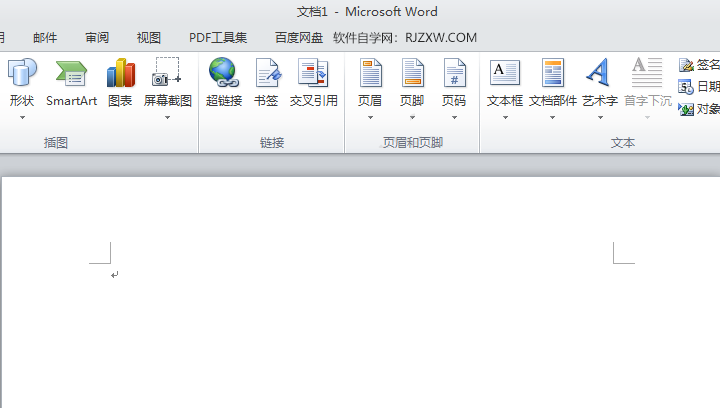This screenshot has height=408, width=720.
Task: Click the Screenshot (屏幕截图) camera icon
Action: [167, 72]
